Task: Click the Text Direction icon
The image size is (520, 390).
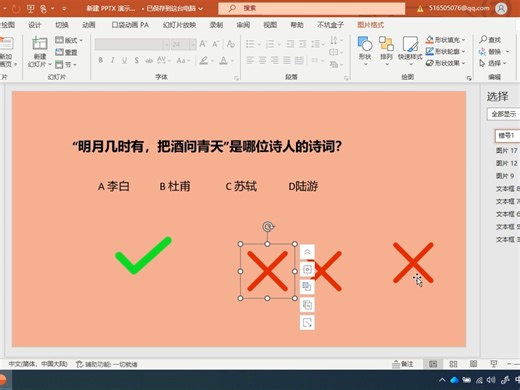Action: click(x=334, y=41)
